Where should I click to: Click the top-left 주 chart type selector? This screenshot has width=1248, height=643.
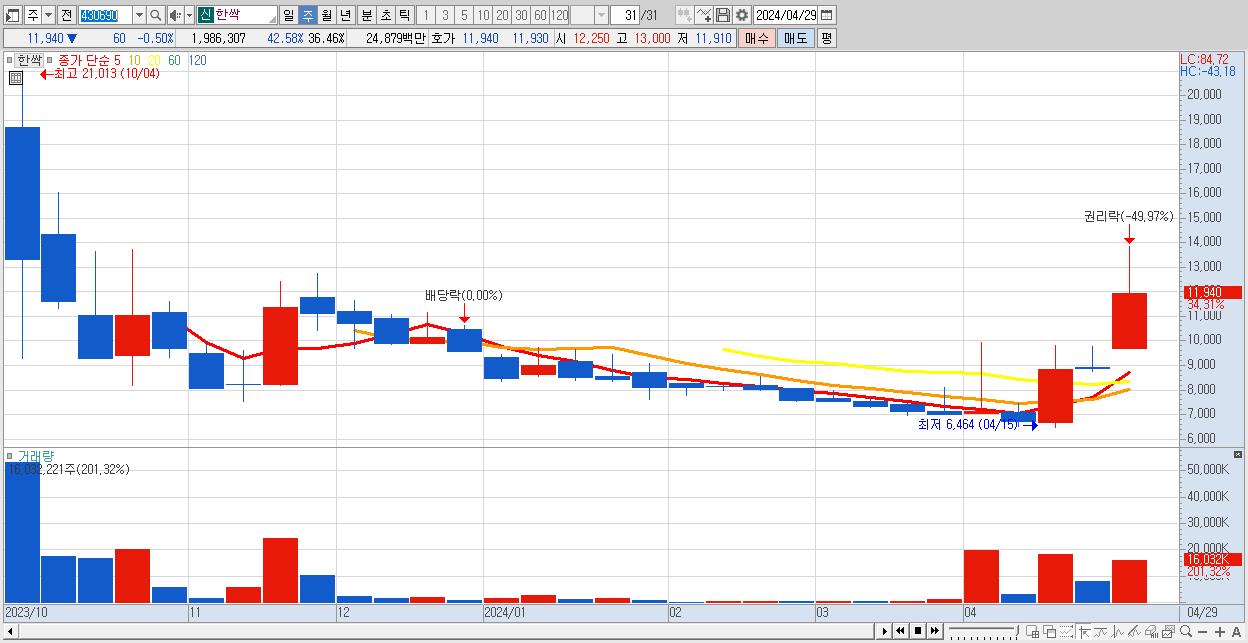pyautogui.click(x=33, y=15)
